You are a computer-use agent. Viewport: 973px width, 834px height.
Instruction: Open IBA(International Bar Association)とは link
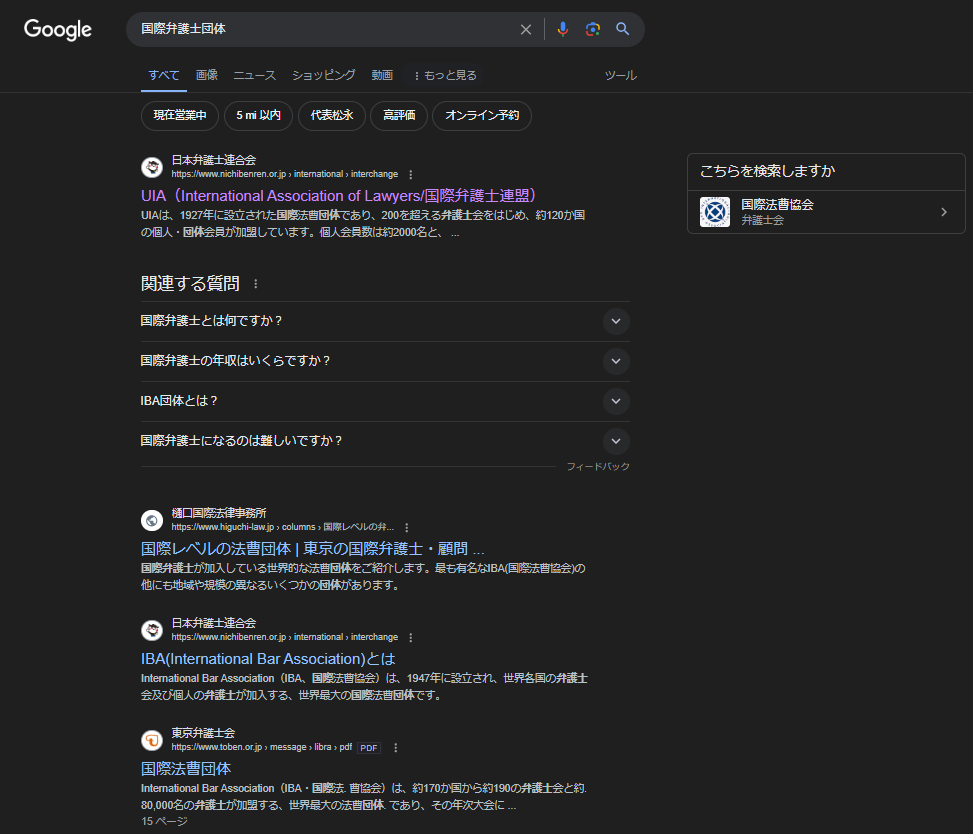(268, 659)
